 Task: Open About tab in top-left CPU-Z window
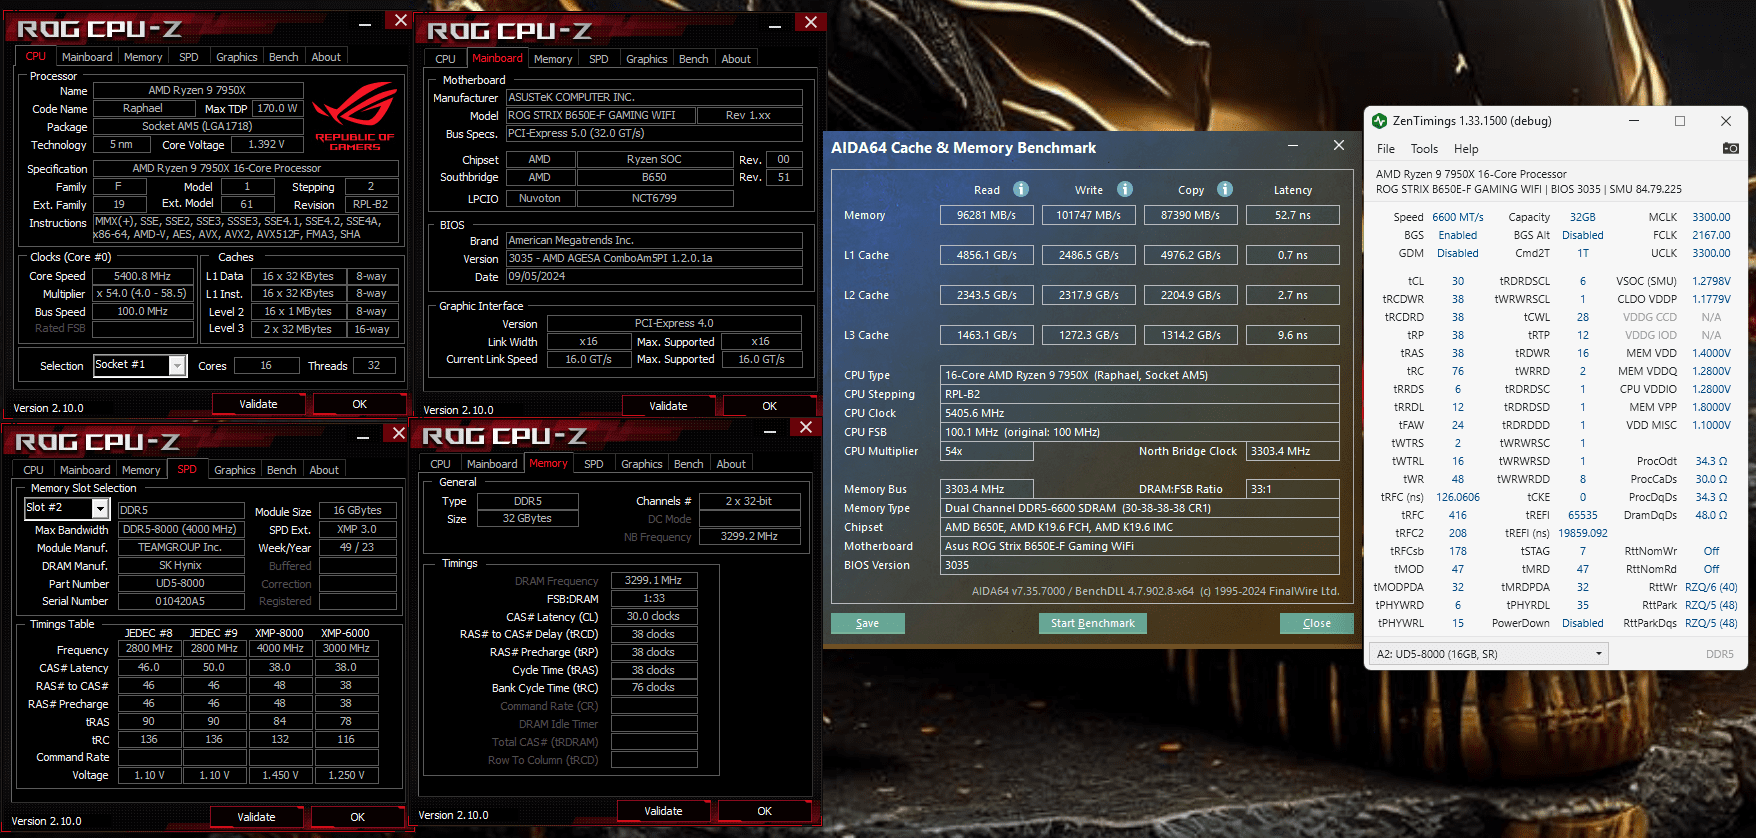tap(326, 57)
